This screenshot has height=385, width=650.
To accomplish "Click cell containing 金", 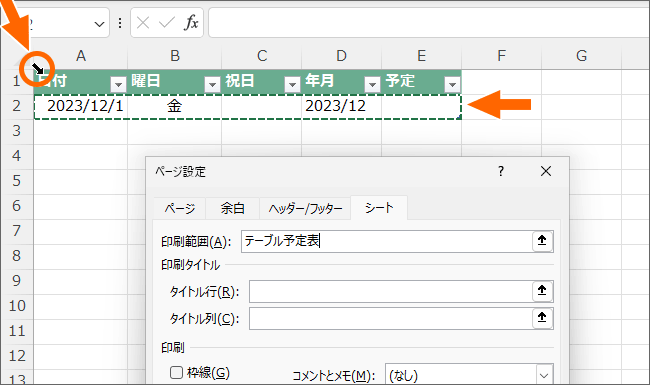I will (175, 107).
